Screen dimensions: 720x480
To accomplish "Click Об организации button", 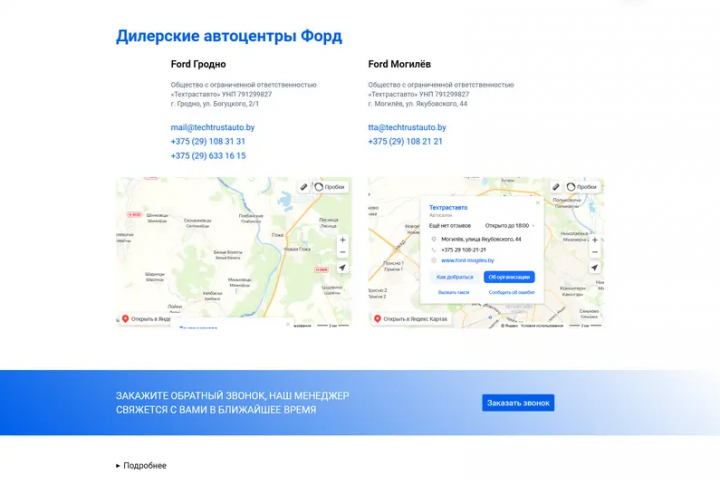I will click(509, 277).
